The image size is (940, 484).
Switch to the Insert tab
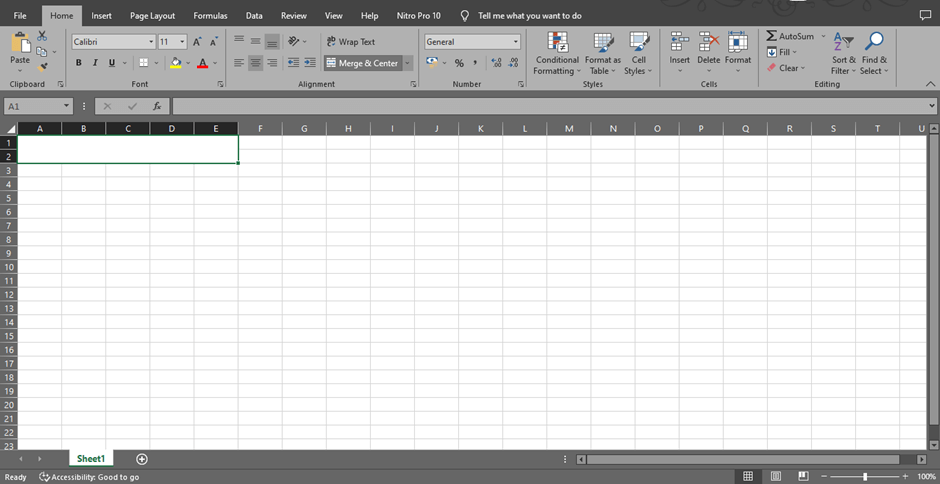pos(101,16)
